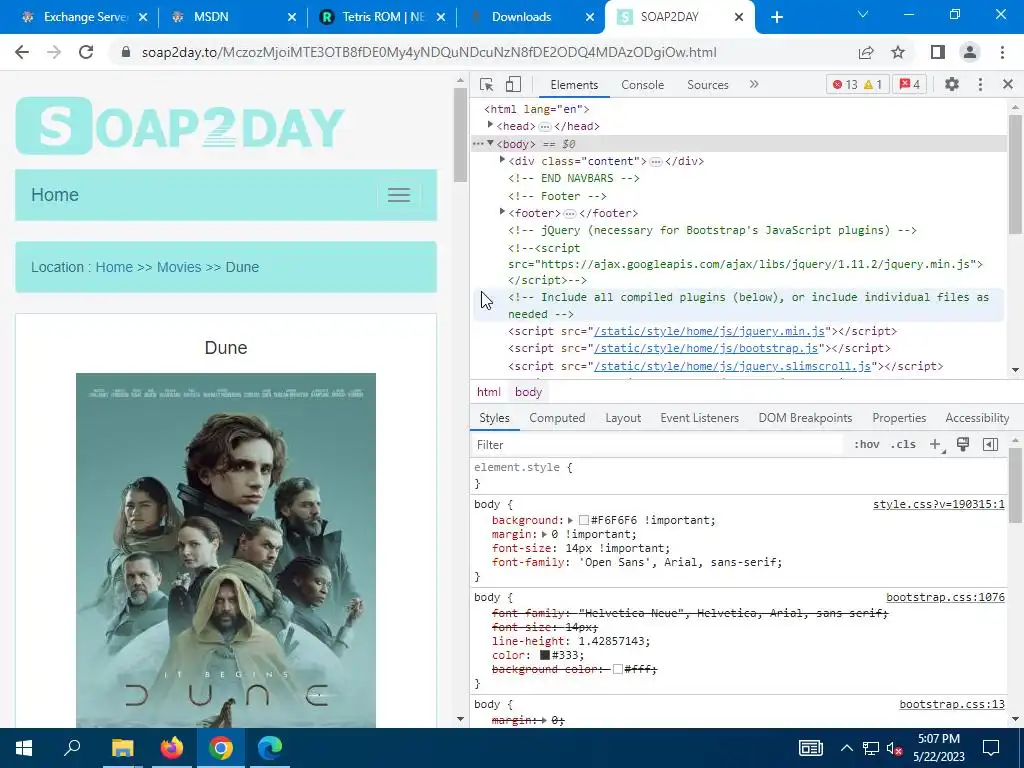1024x768 pixels.
Task: Click the Styles Filter input field
Action: click(656, 445)
